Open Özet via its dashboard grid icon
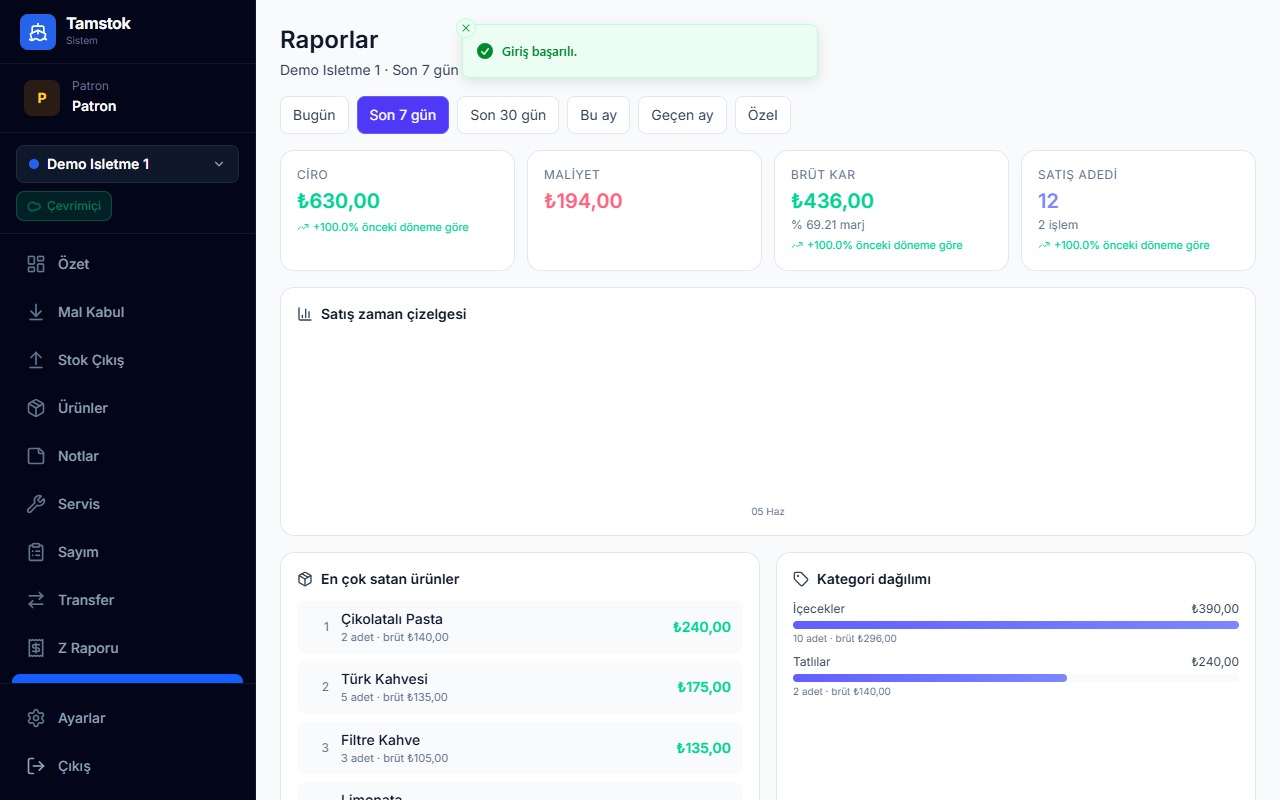 point(36,264)
